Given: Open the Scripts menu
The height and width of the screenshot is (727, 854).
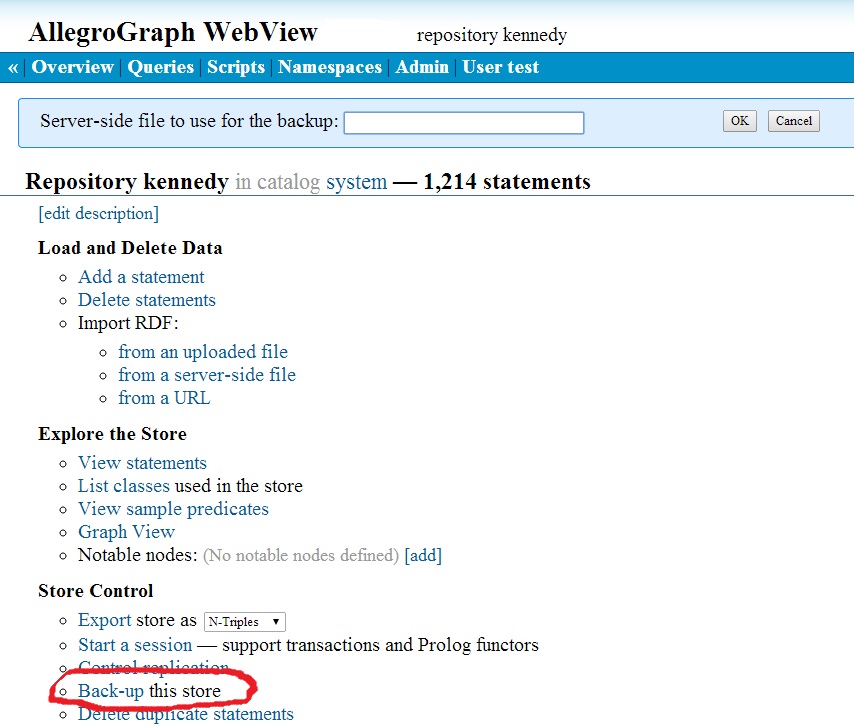Looking at the screenshot, I should (236, 67).
